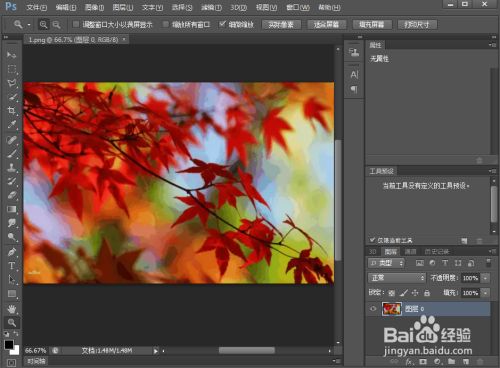500x368 pixels.
Task: Create a new layer
Action: coord(466,362)
